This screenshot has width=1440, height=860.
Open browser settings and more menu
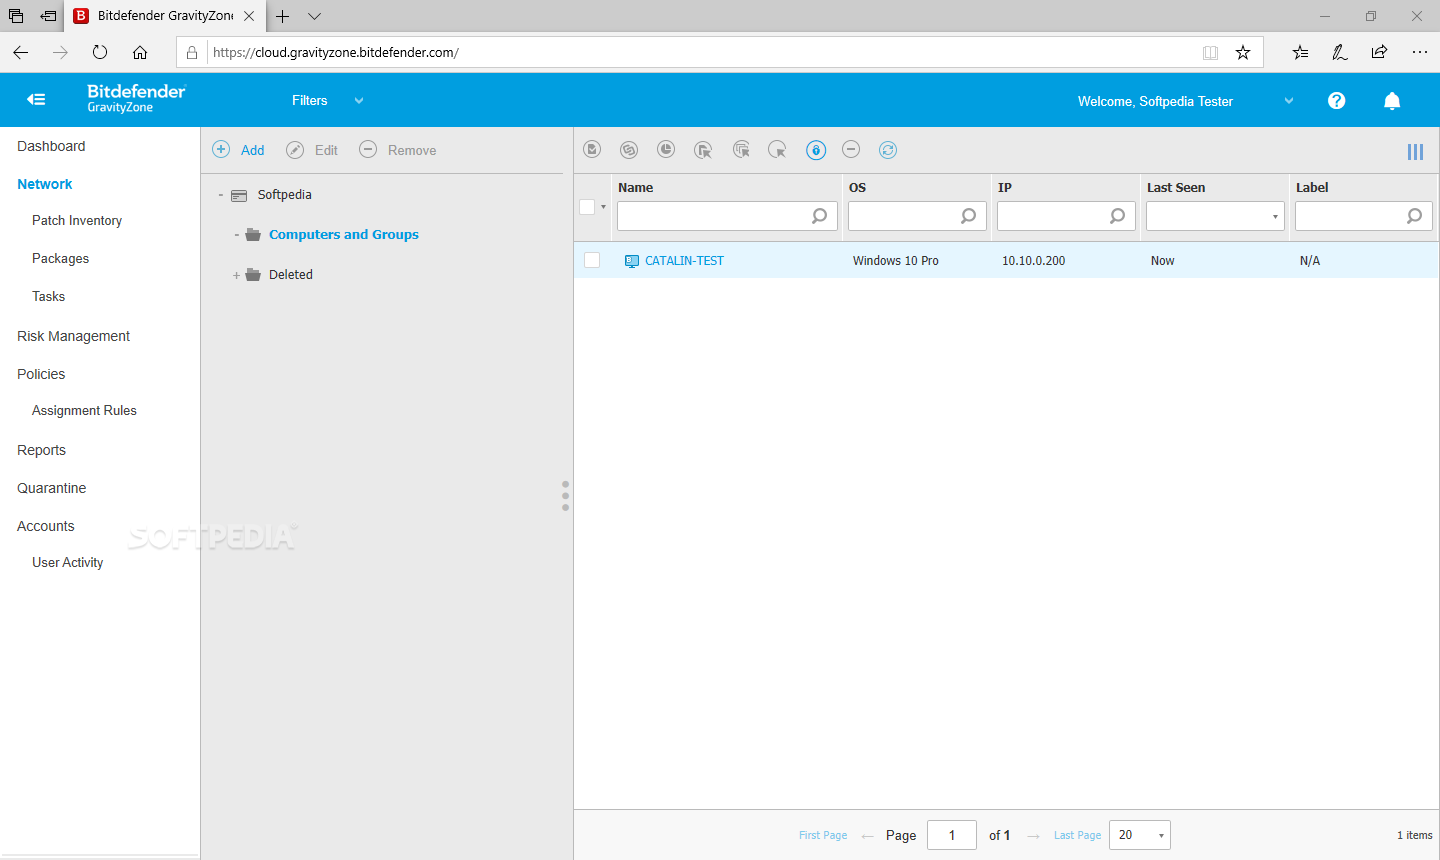(1419, 52)
